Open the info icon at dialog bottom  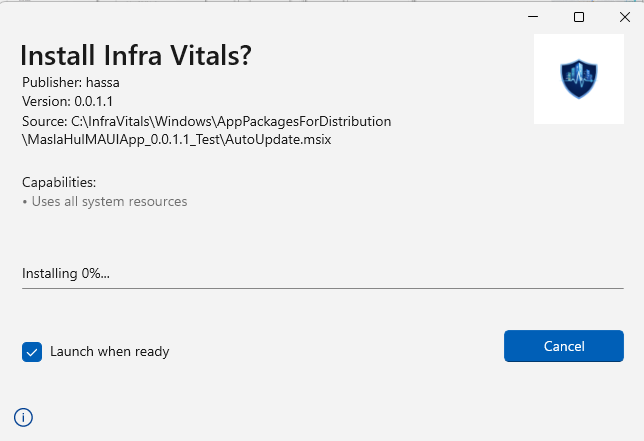click(x=23, y=418)
